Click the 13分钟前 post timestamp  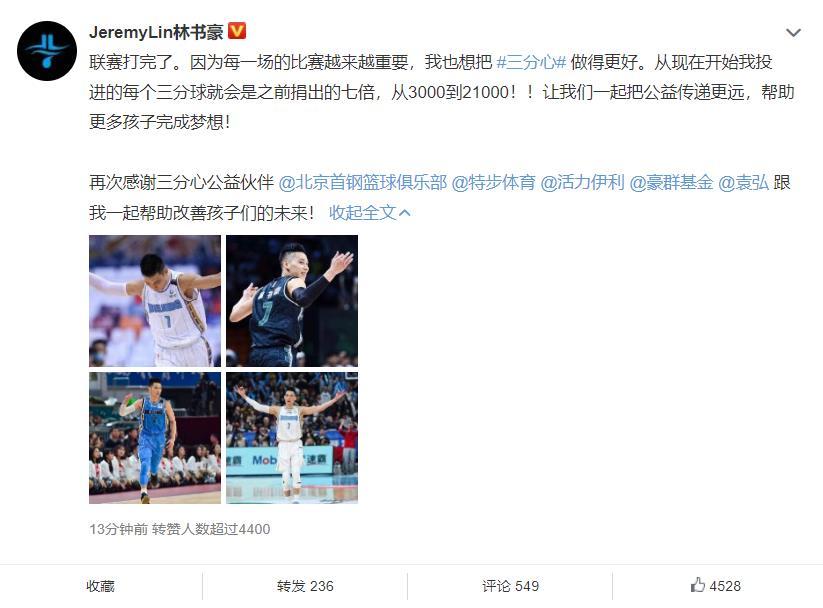[x=118, y=529]
